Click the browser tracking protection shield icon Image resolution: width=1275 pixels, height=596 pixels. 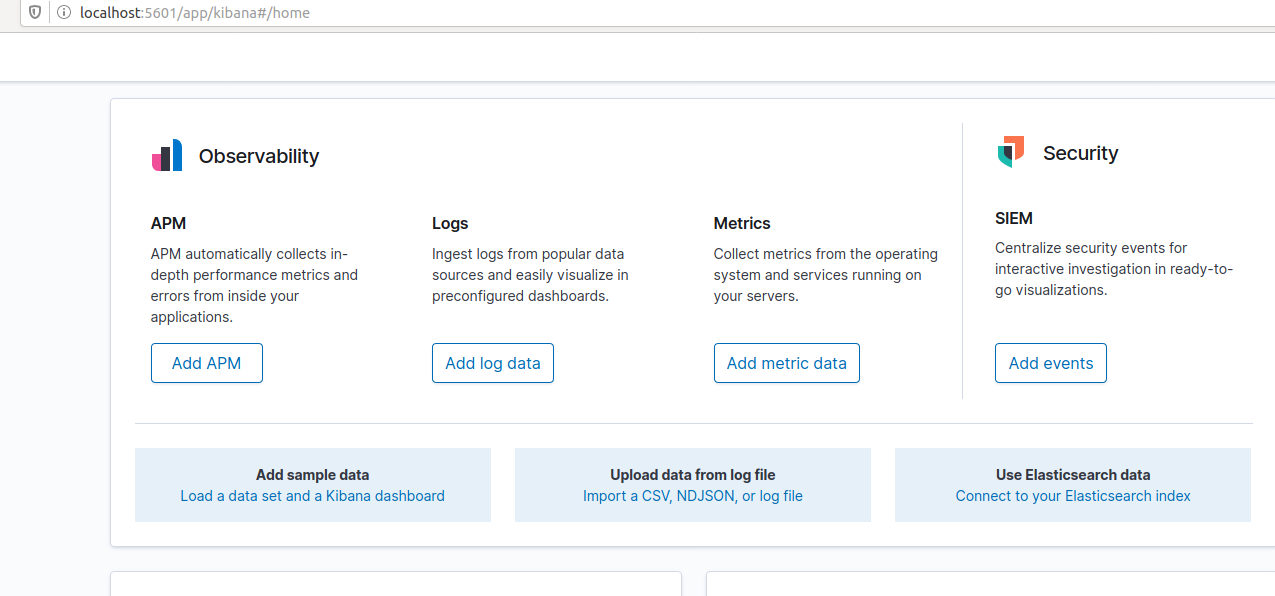pos(36,13)
